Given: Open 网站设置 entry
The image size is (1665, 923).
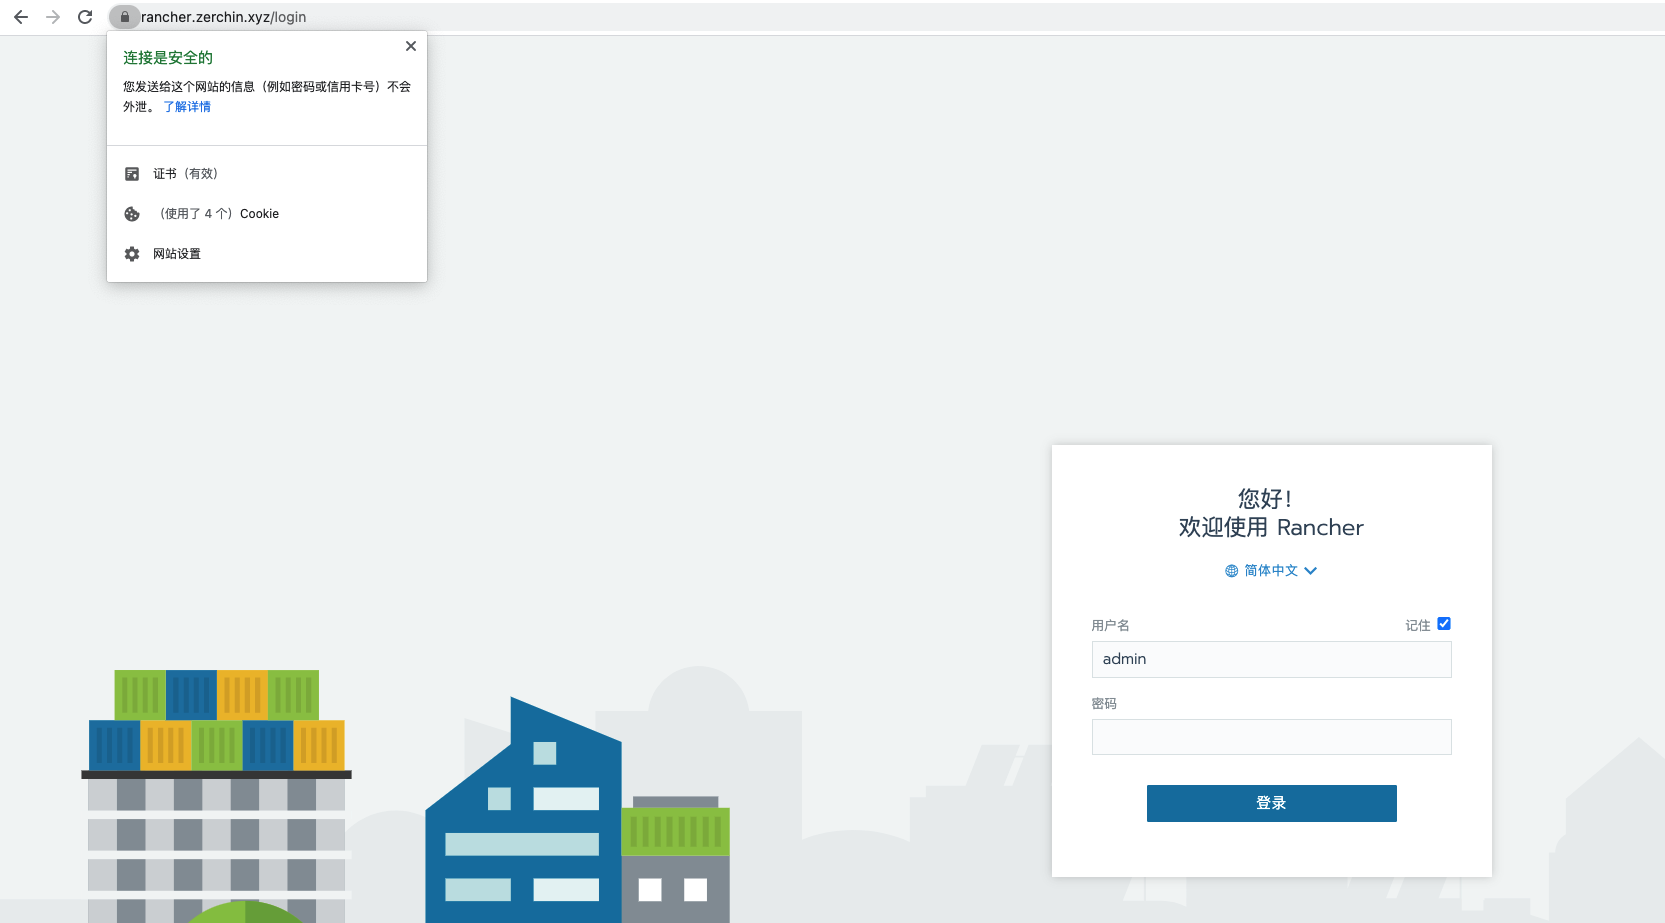Looking at the screenshot, I should 267,254.
